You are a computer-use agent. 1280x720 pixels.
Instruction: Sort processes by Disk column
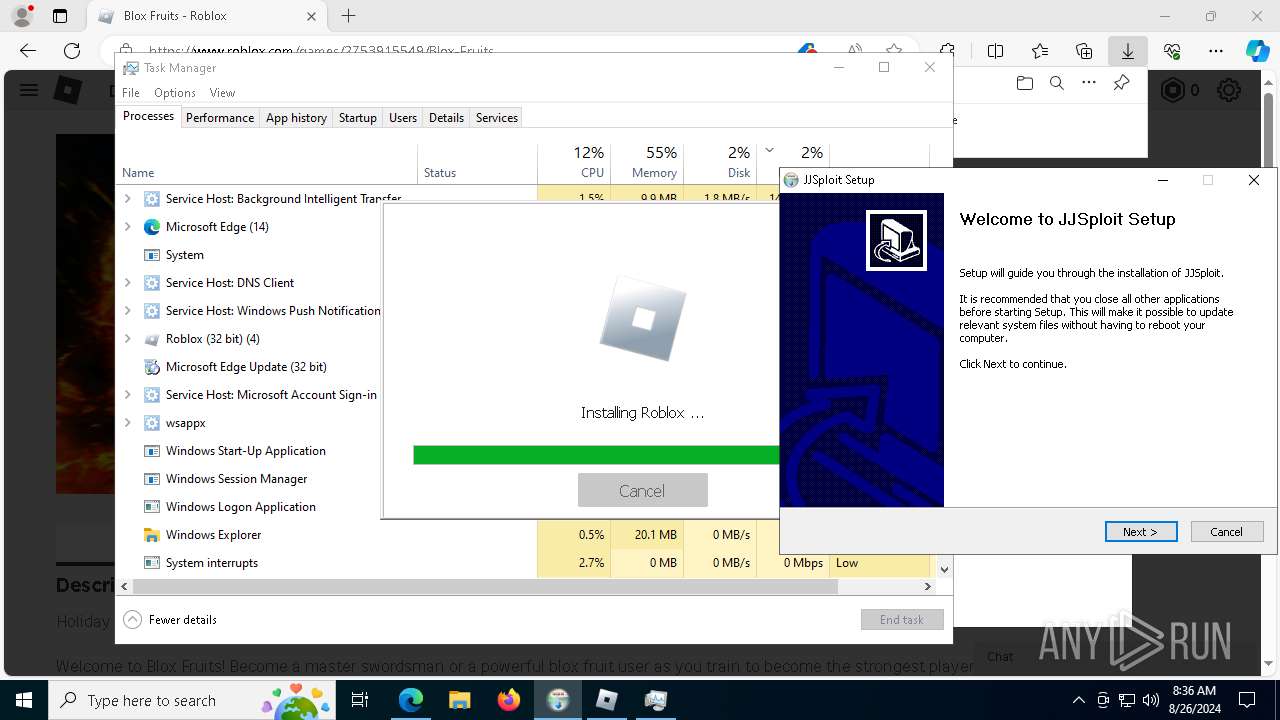pos(720,163)
